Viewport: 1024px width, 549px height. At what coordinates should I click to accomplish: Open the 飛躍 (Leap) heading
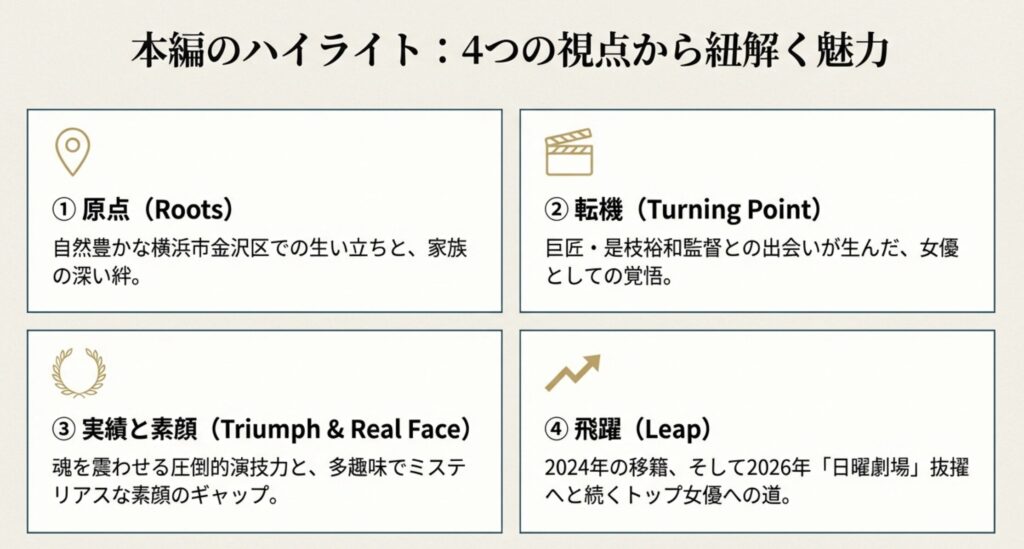point(628,430)
